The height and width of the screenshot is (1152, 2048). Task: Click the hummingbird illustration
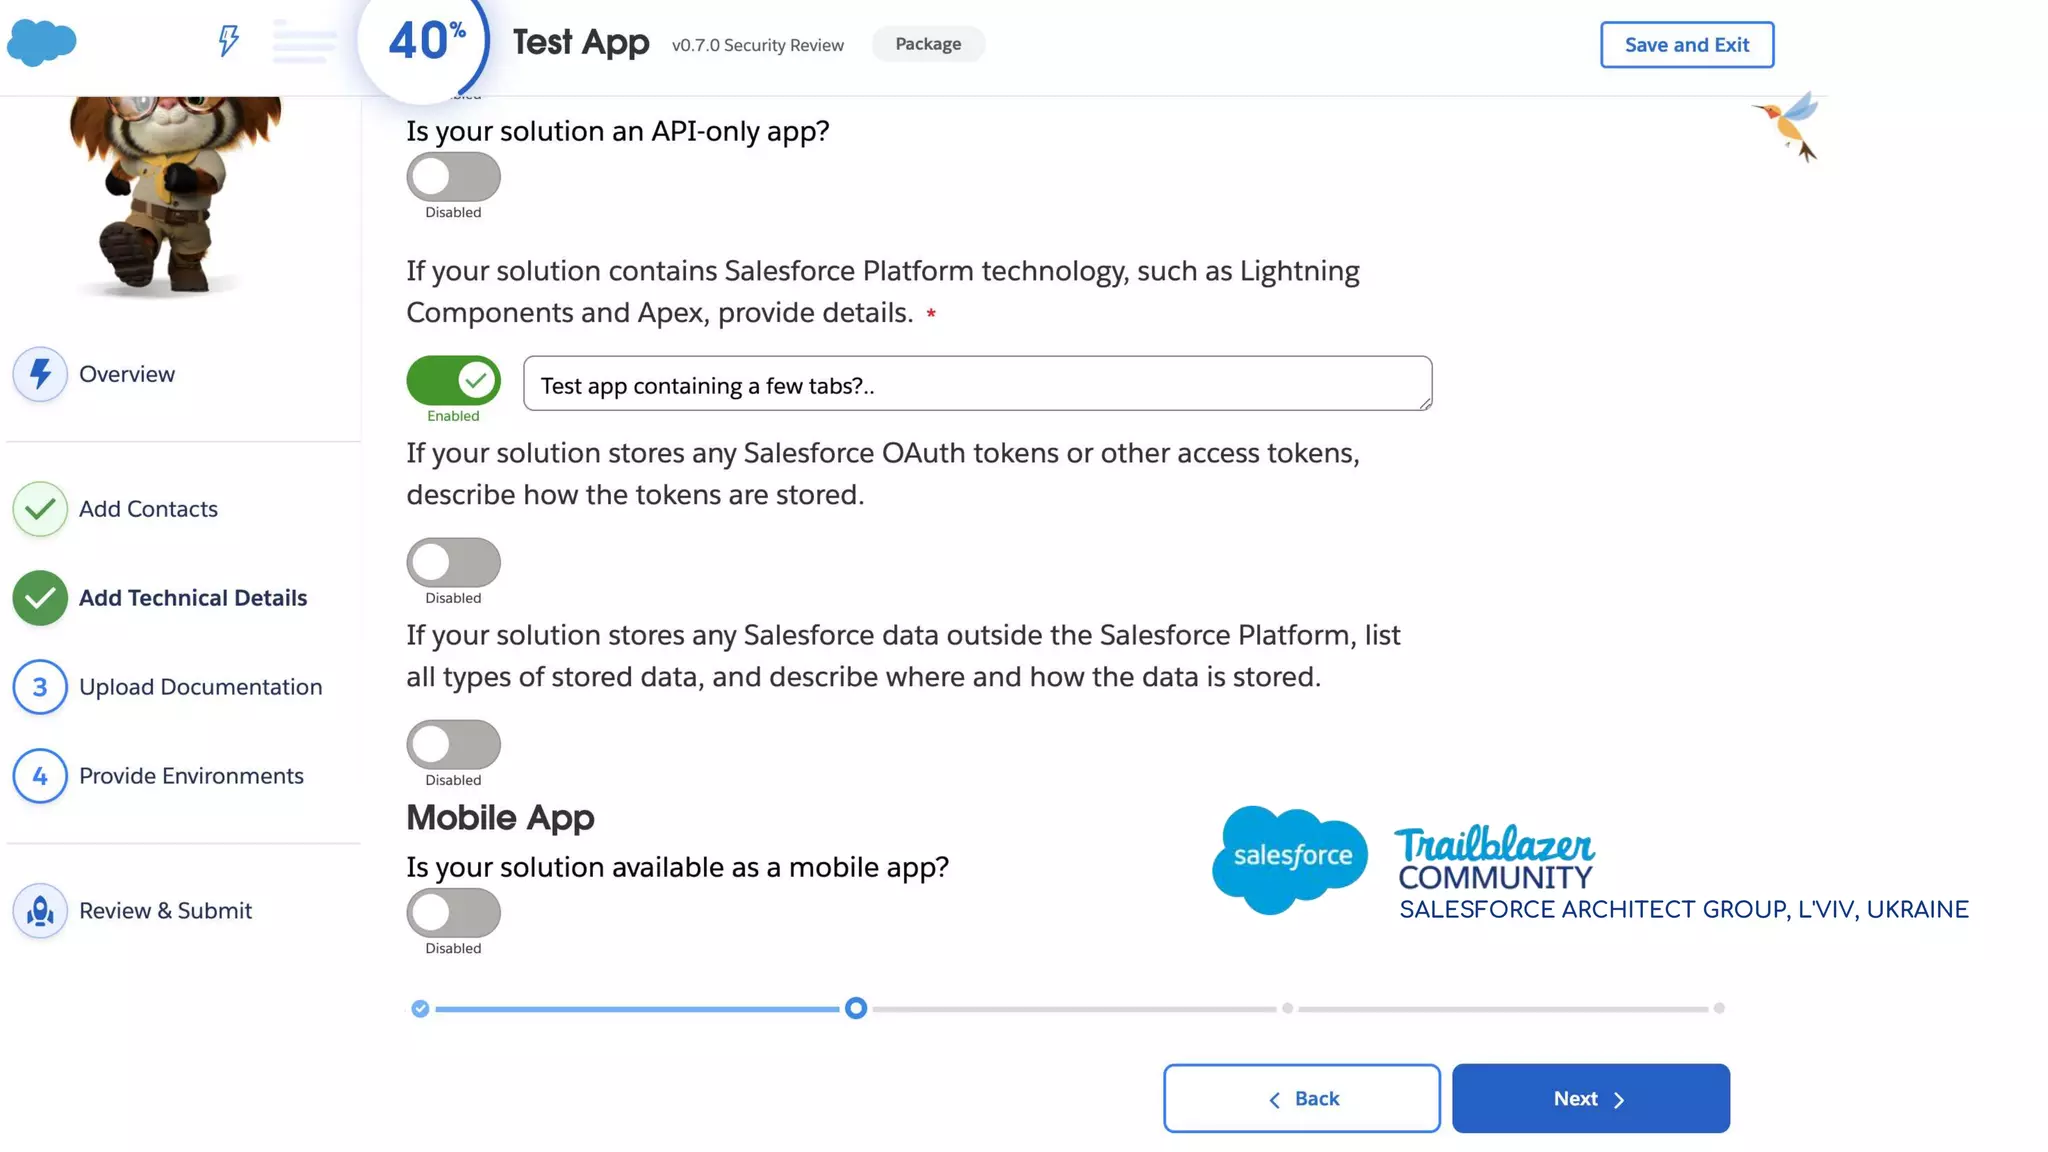[x=1789, y=125]
